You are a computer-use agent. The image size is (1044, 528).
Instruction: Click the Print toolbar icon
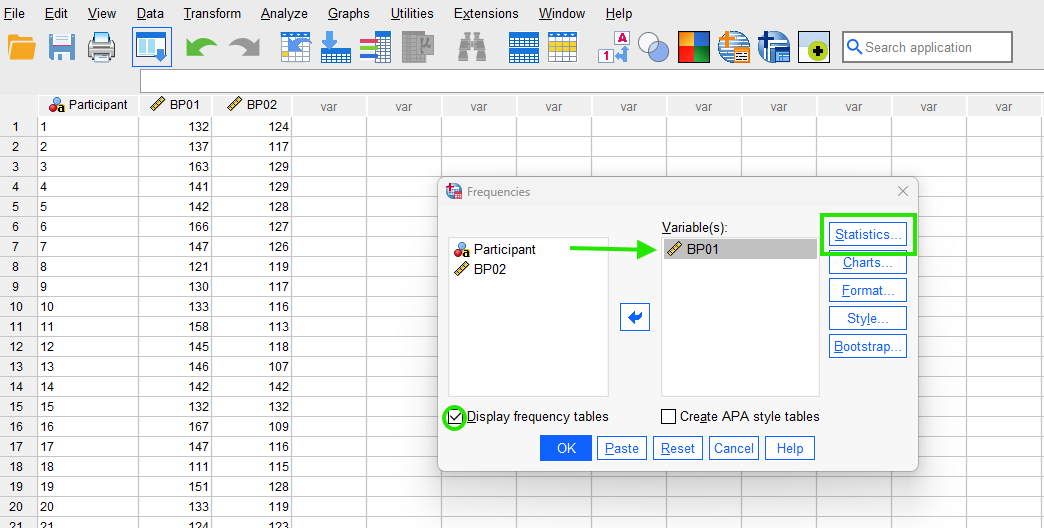102,47
